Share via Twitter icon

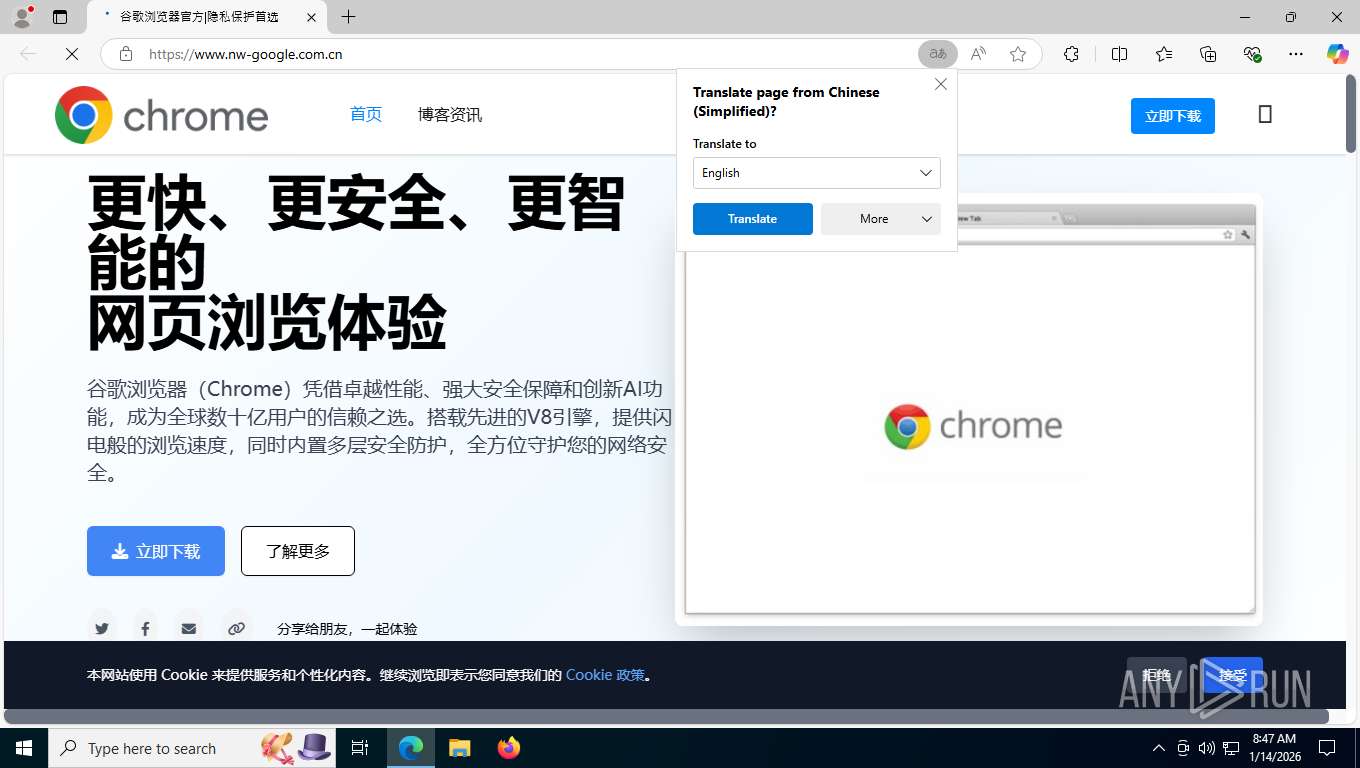pos(102,629)
